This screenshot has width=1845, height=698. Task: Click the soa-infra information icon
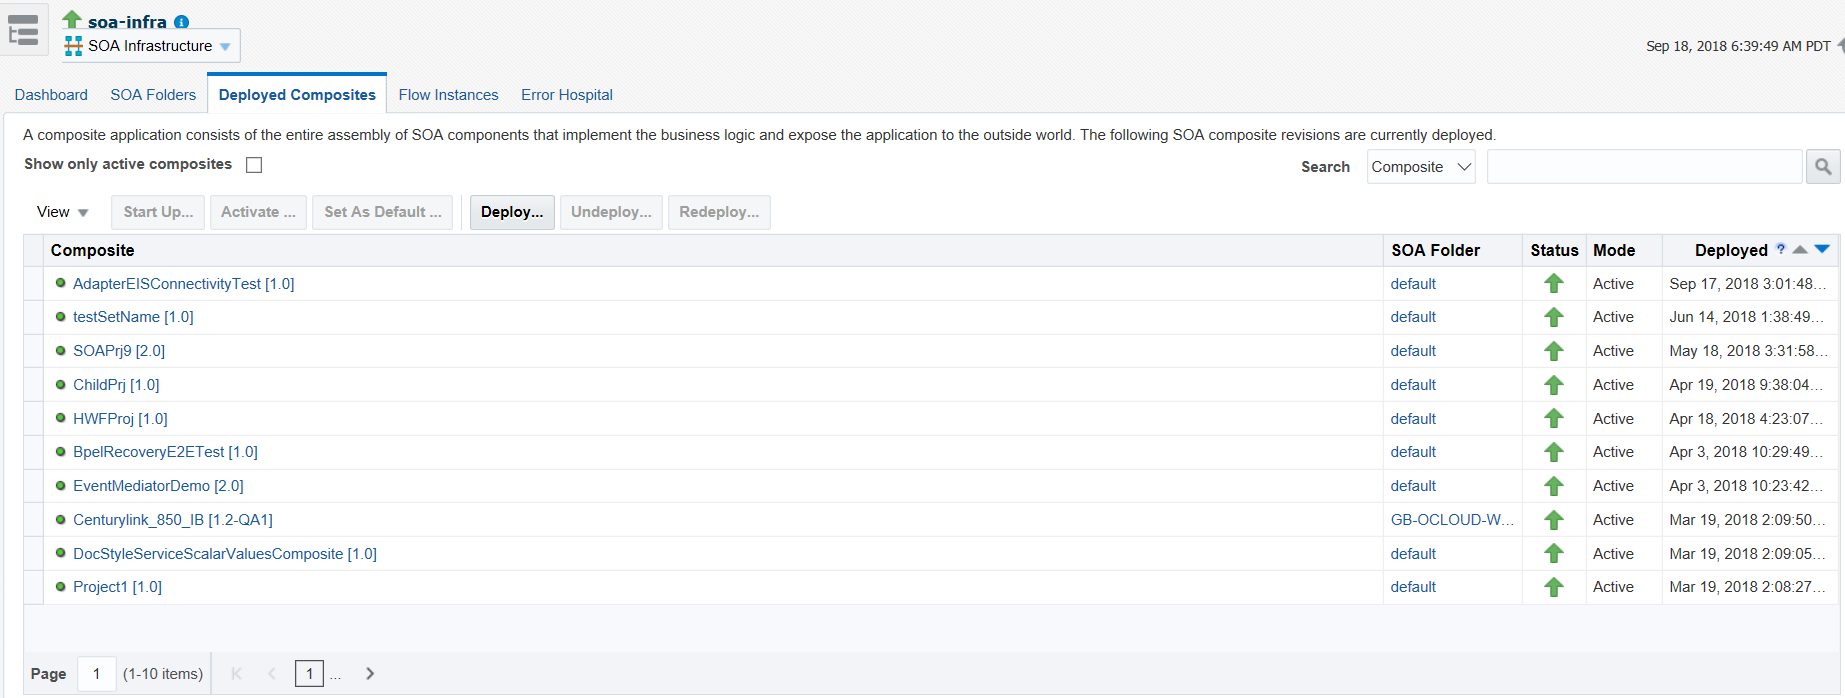point(181,22)
